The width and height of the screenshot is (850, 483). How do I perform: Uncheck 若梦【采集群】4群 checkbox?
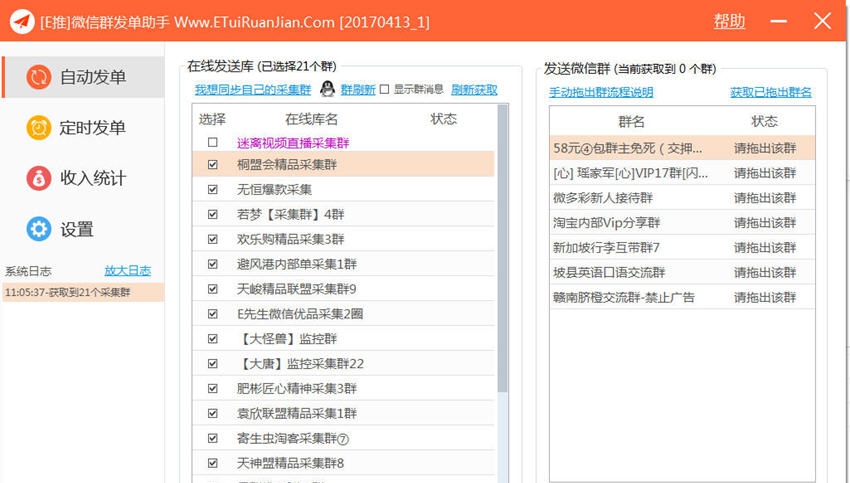(x=212, y=214)
